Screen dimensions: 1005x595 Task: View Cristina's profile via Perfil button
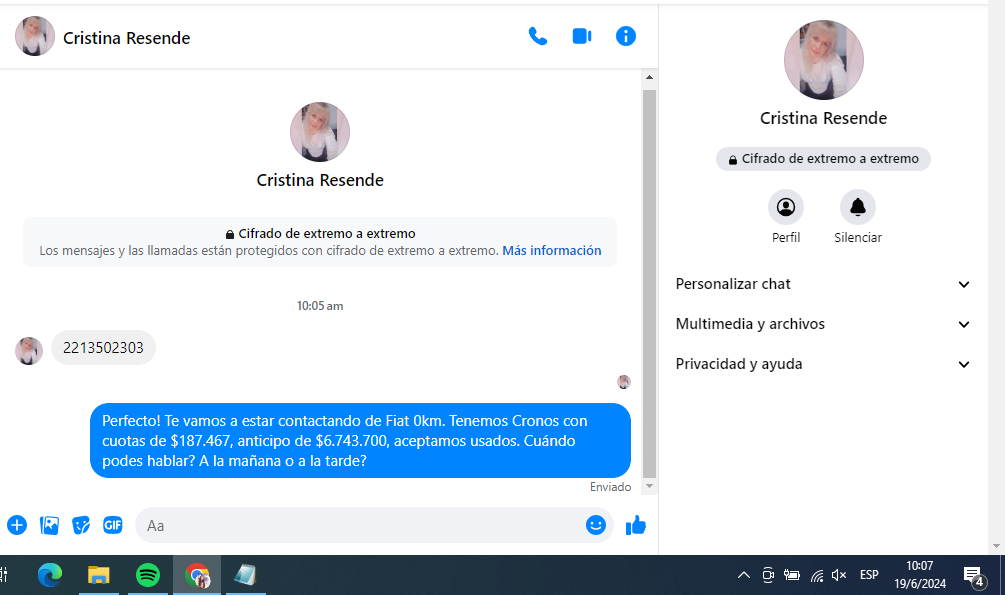coord(786,207)
